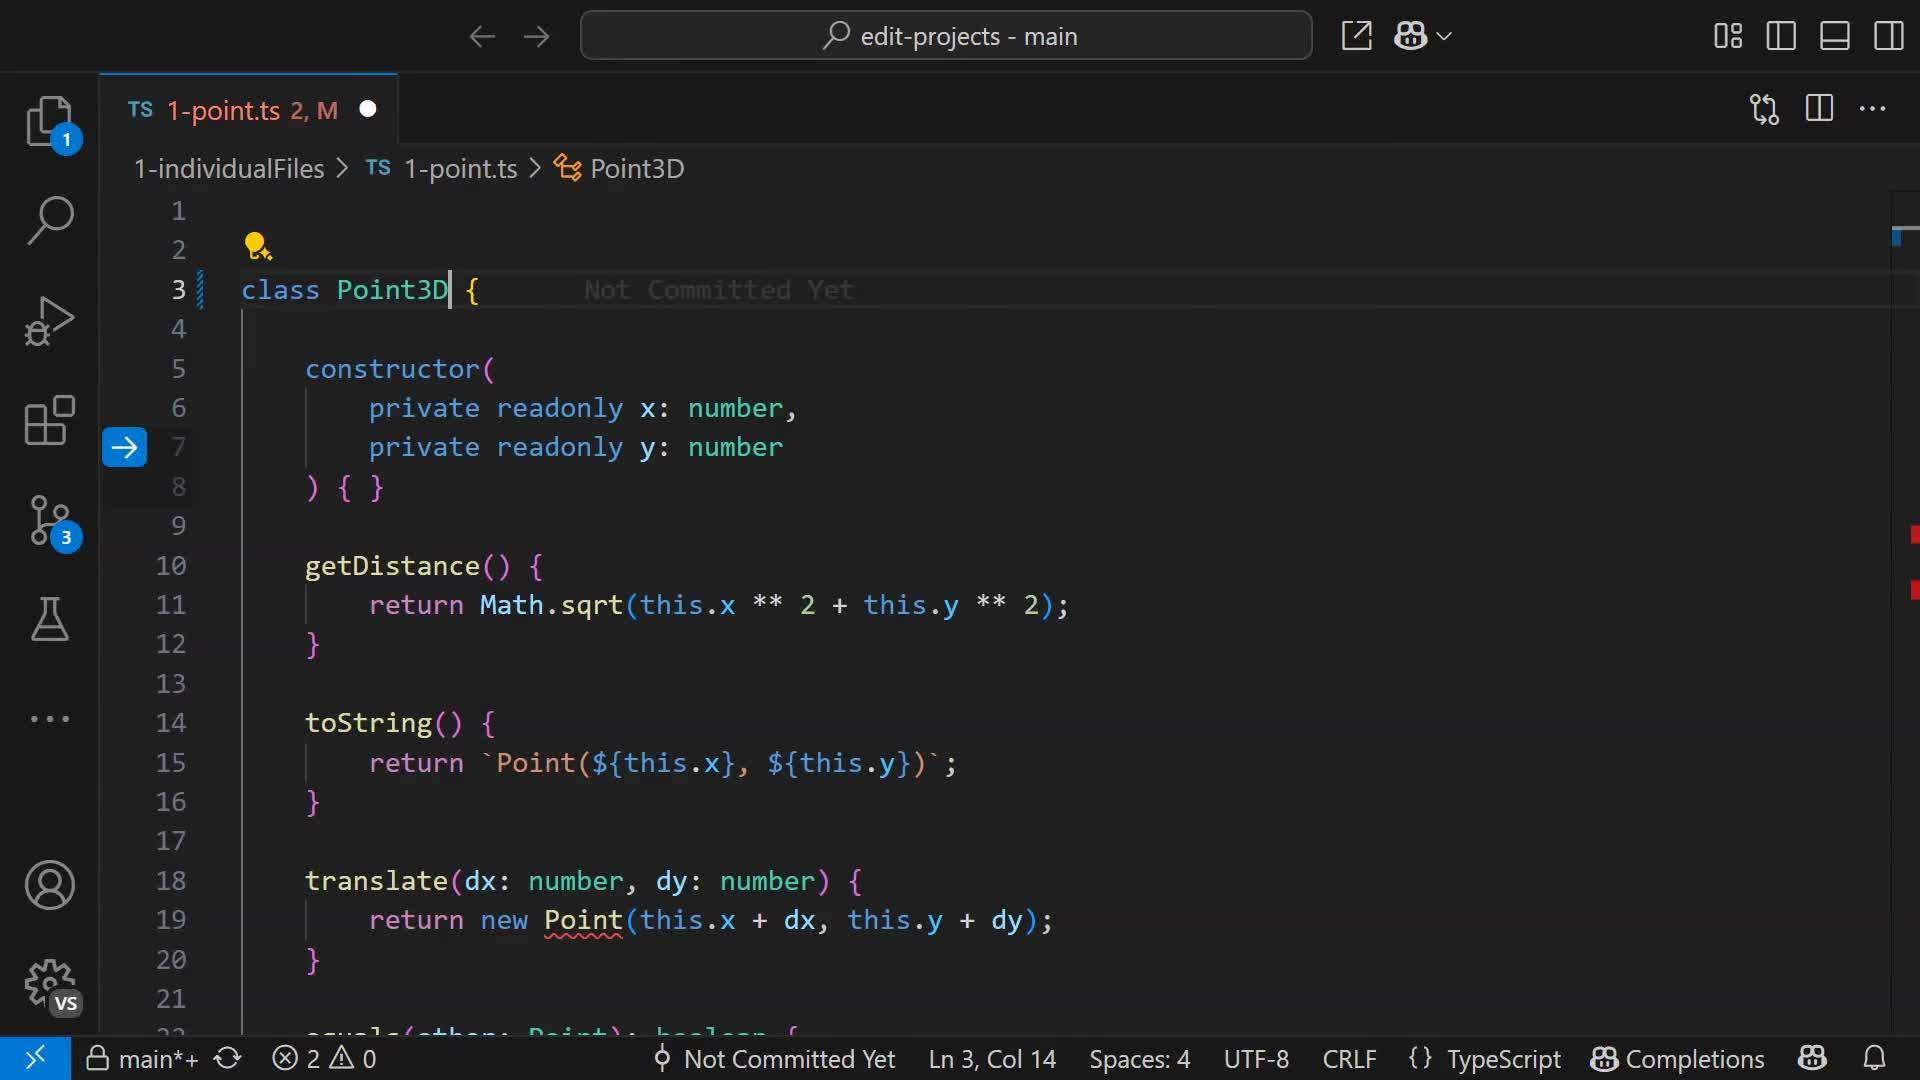Open indentation settings via Spaces: 4
The image size is (1920, 1080).
pos(1139,1059)
